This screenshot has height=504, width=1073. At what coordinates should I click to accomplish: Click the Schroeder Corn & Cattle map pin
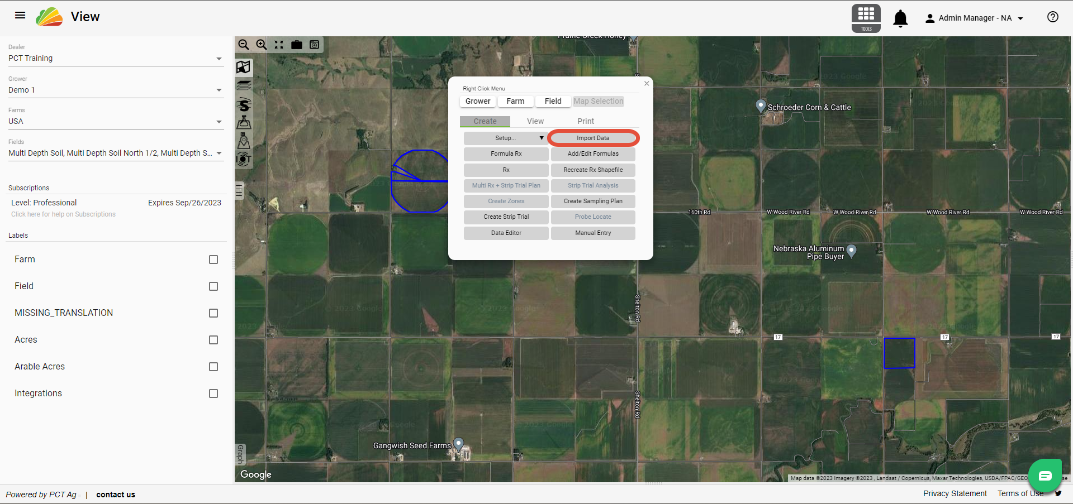pos(760,106)
